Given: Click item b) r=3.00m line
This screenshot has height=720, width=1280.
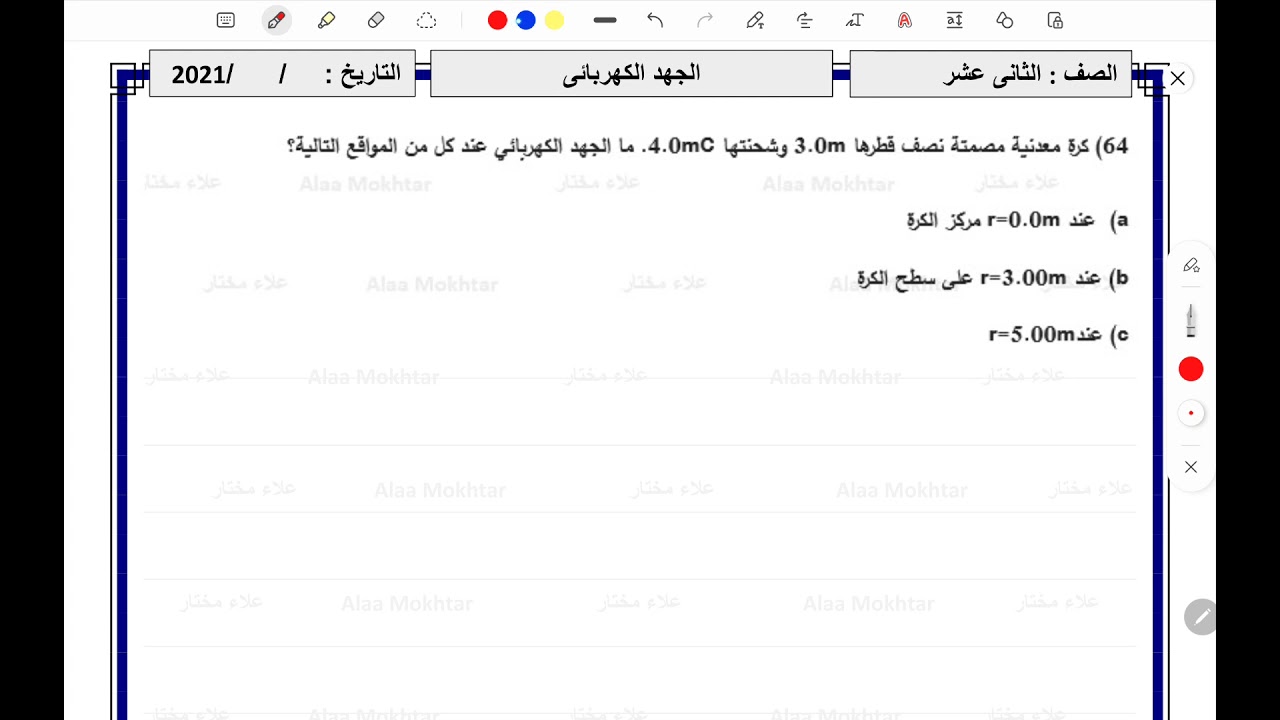Looking at the screenshot, I should point(993,278).
